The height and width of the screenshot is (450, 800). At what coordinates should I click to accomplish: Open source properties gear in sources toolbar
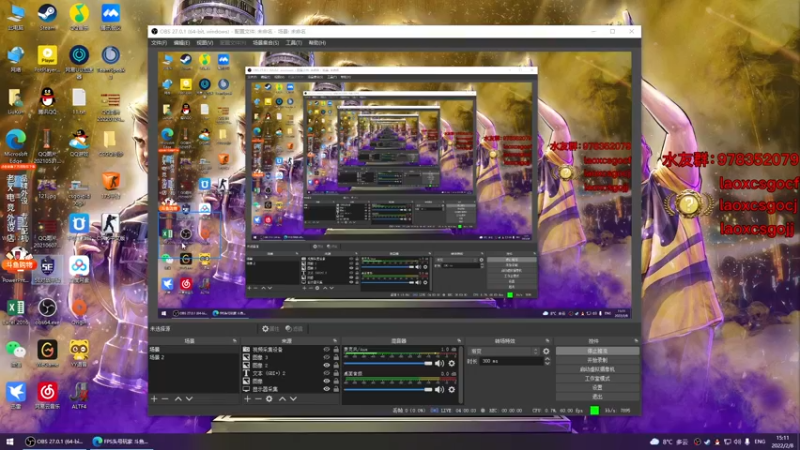pos(269,399)
